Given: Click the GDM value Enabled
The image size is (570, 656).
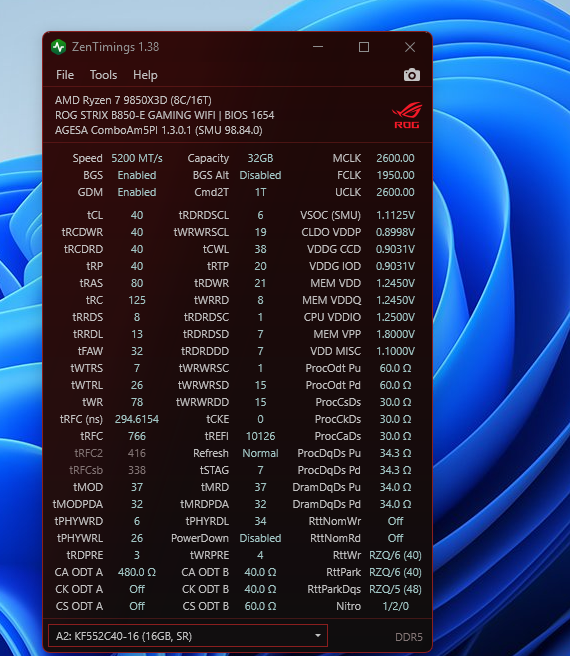Looking at the screenshot, I should coord(137,192).
